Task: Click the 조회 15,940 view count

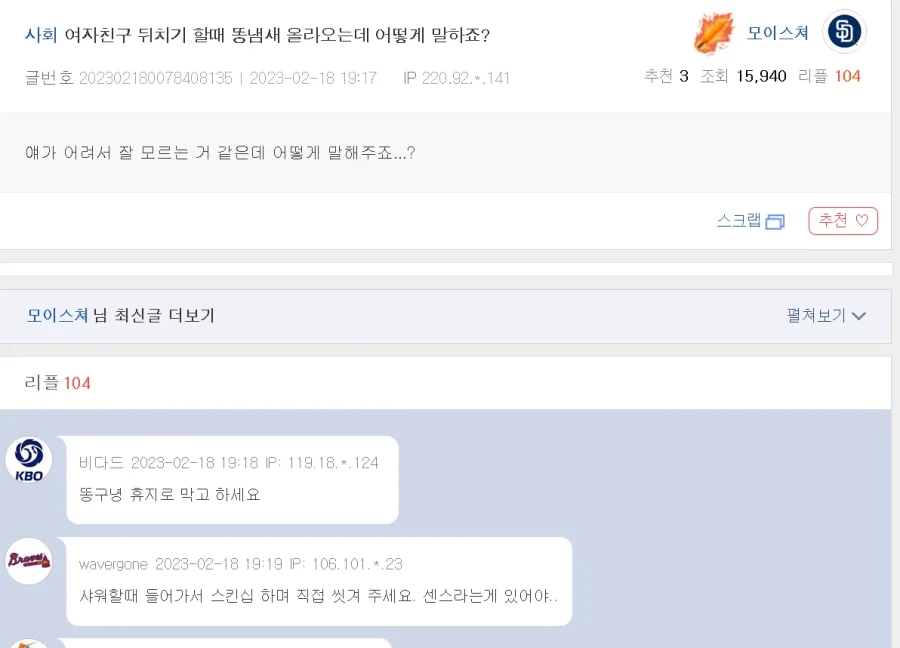Action: point(745,75)
